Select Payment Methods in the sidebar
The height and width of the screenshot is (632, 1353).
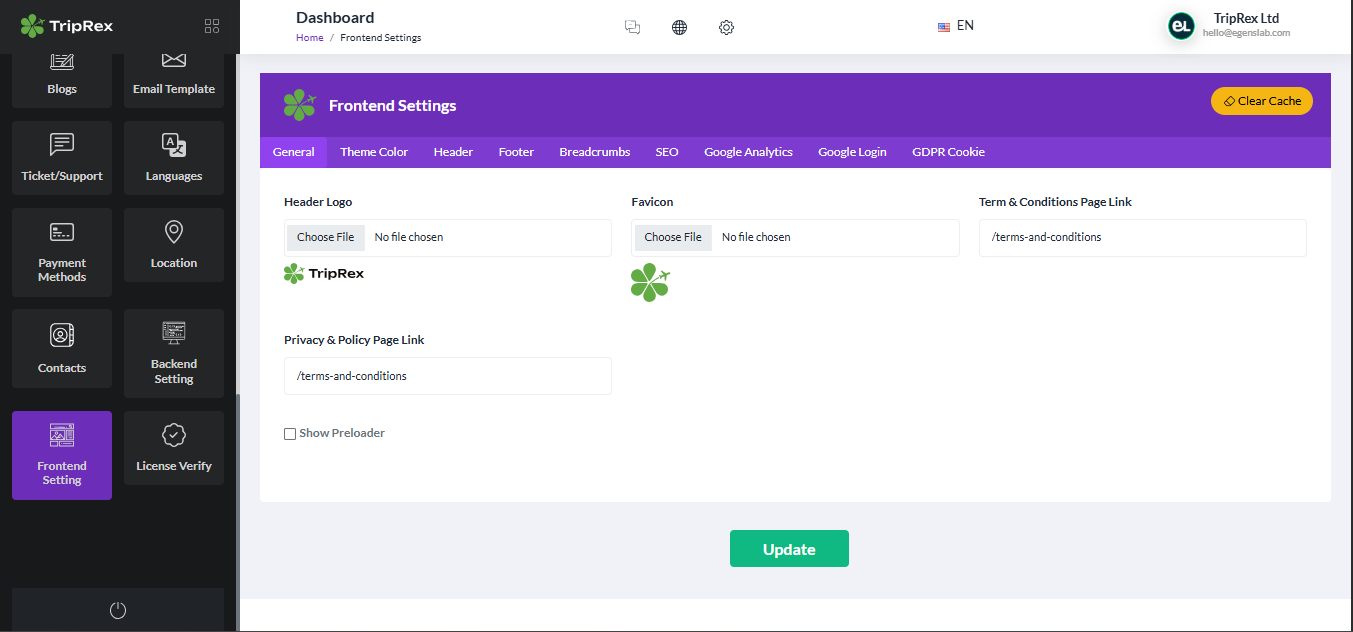61,252
